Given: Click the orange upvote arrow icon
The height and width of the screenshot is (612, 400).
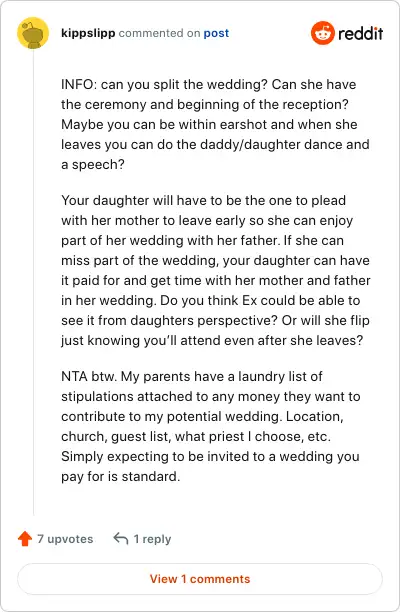Looking at the screenshot, I should tap(25, 539).
